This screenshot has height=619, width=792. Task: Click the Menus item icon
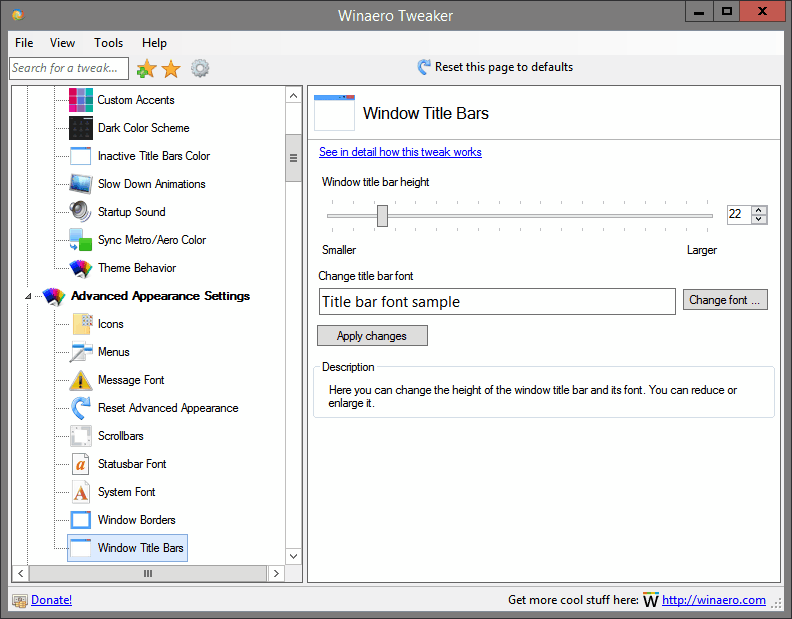(81, 352)
